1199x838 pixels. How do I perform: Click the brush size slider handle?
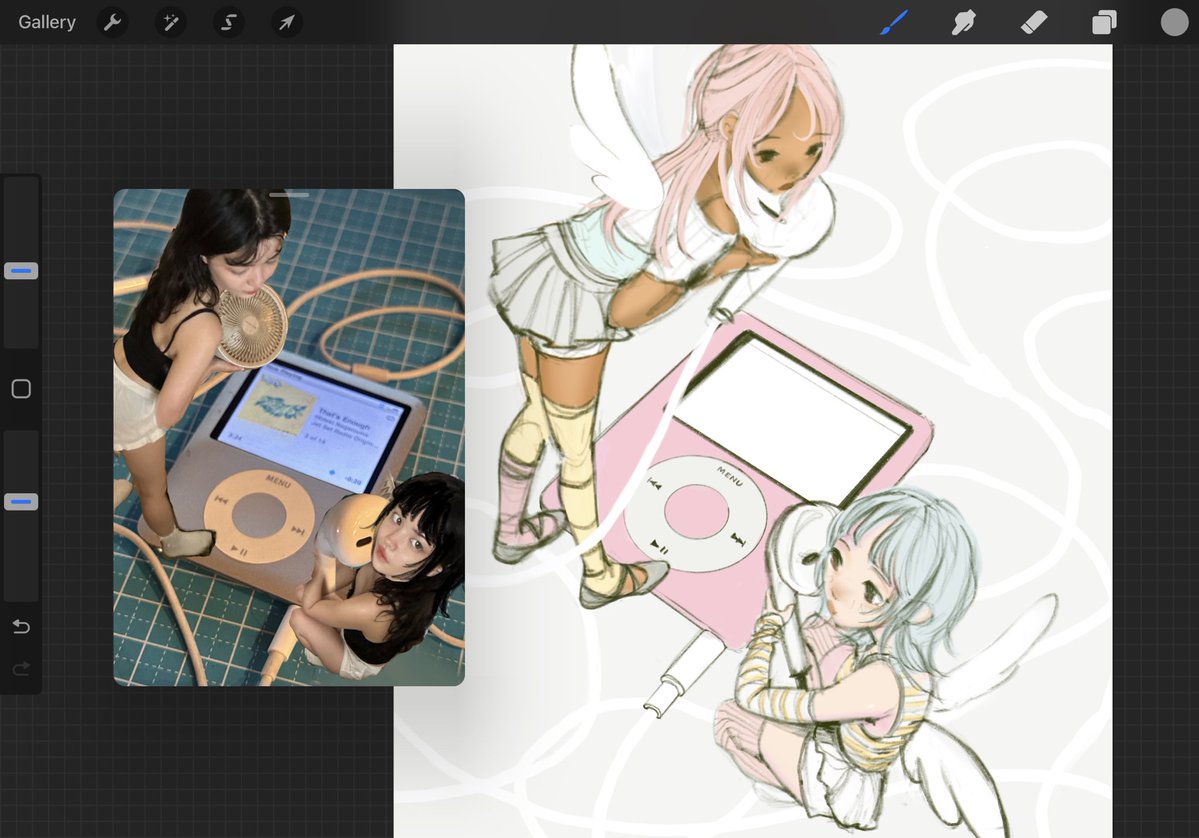coord(21,271)
